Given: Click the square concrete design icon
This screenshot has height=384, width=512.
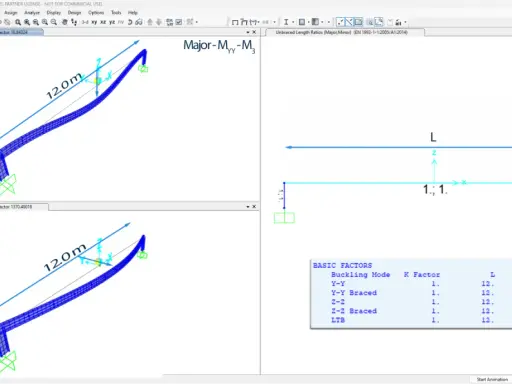Looking at the screenshot, I should (302, 22).
